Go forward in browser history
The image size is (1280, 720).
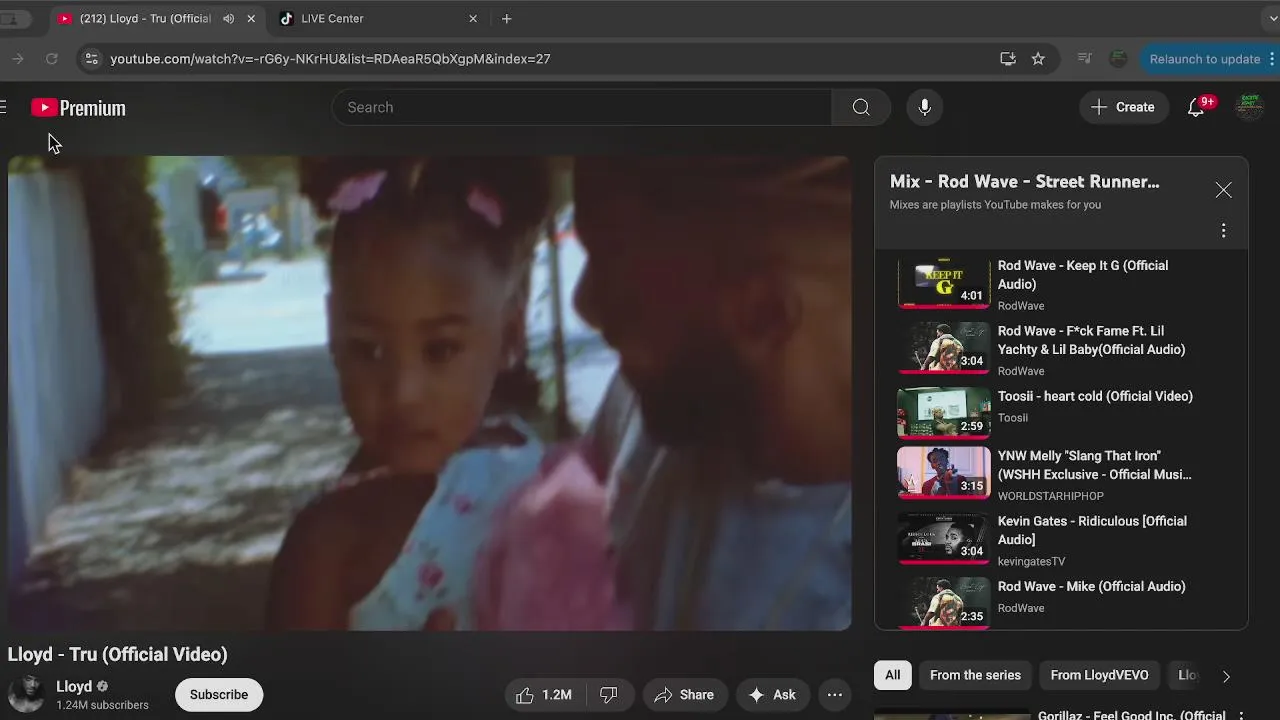click(17, 59)
